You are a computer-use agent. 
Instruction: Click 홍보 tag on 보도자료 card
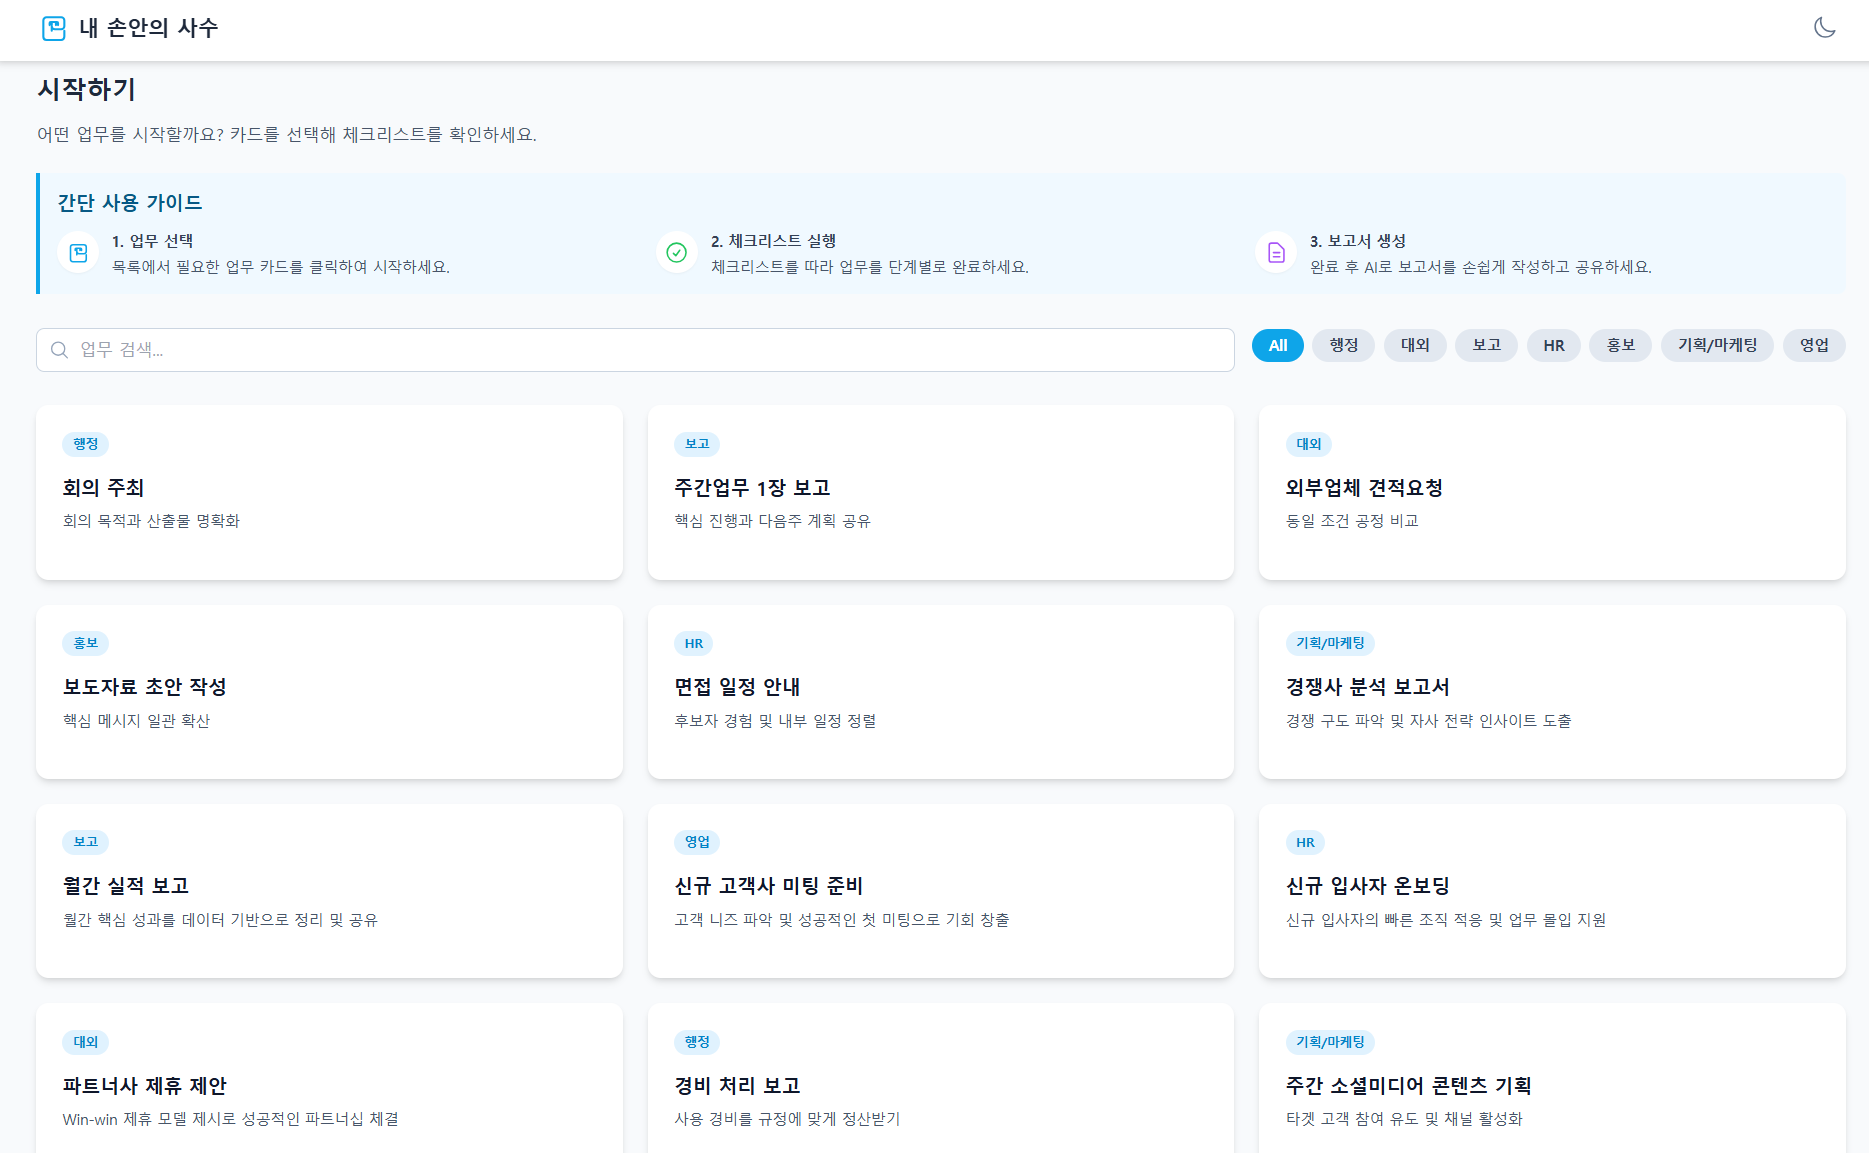coord(86,643)
